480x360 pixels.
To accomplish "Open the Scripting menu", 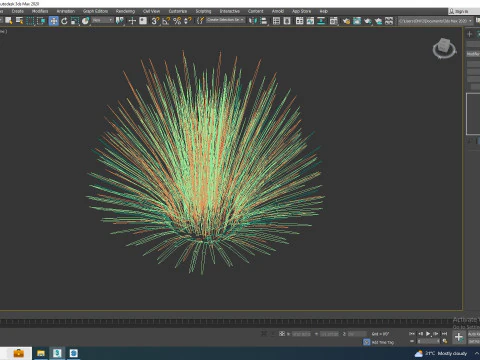I will (203, 11).
